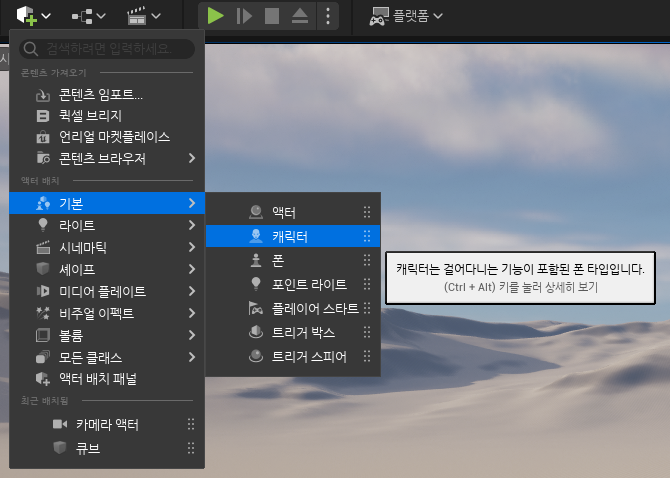Click the skip frame advance button
Image resolution: width=670 pixels, height=478 pixels.
point(244,16)
